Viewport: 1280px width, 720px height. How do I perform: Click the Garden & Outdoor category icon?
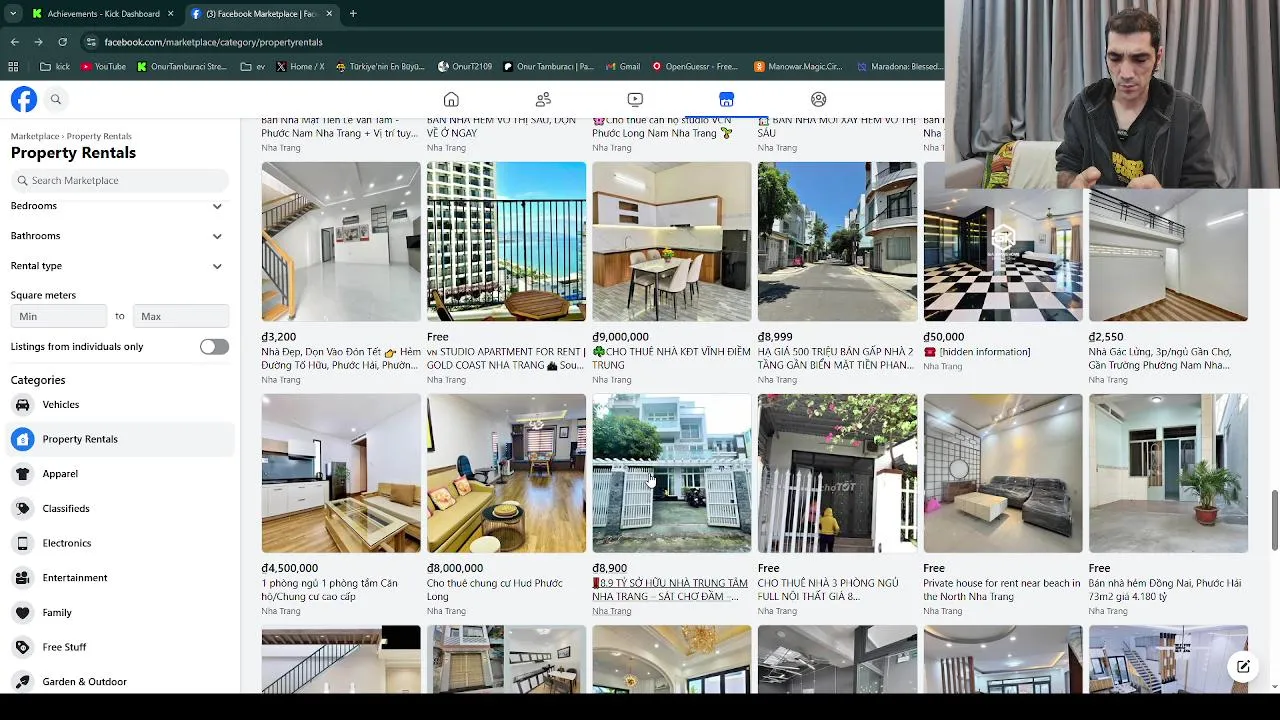coord(22,681)
